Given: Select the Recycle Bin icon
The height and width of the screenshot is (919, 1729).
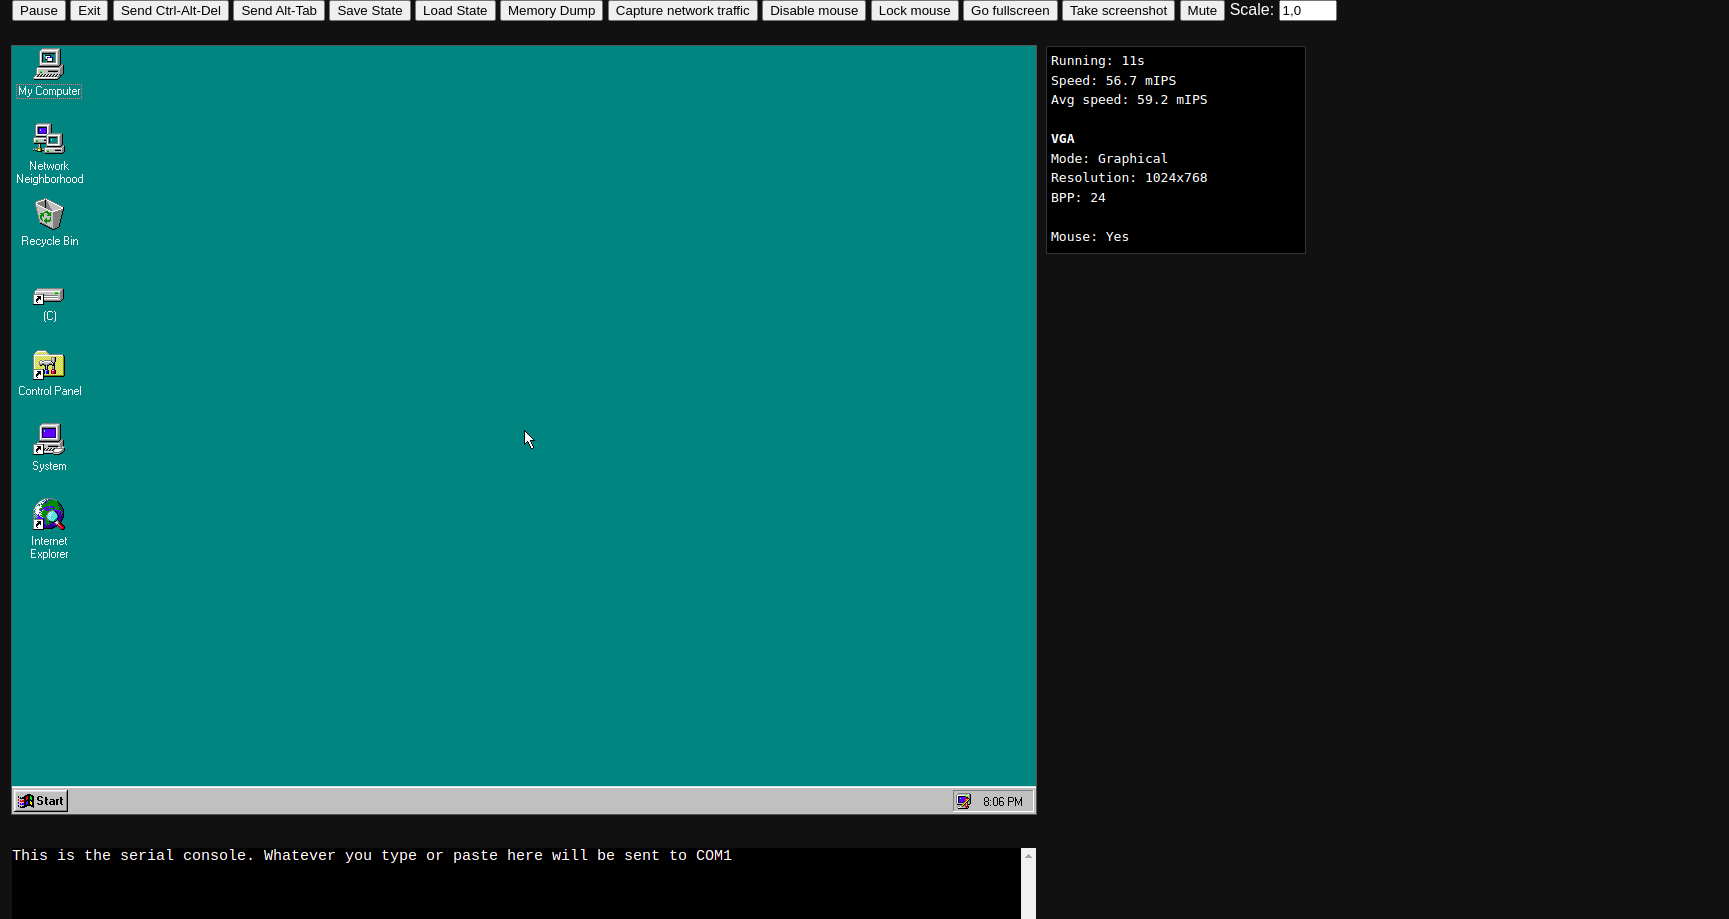Looking at the screenshot, I should [x=49, y=215].
